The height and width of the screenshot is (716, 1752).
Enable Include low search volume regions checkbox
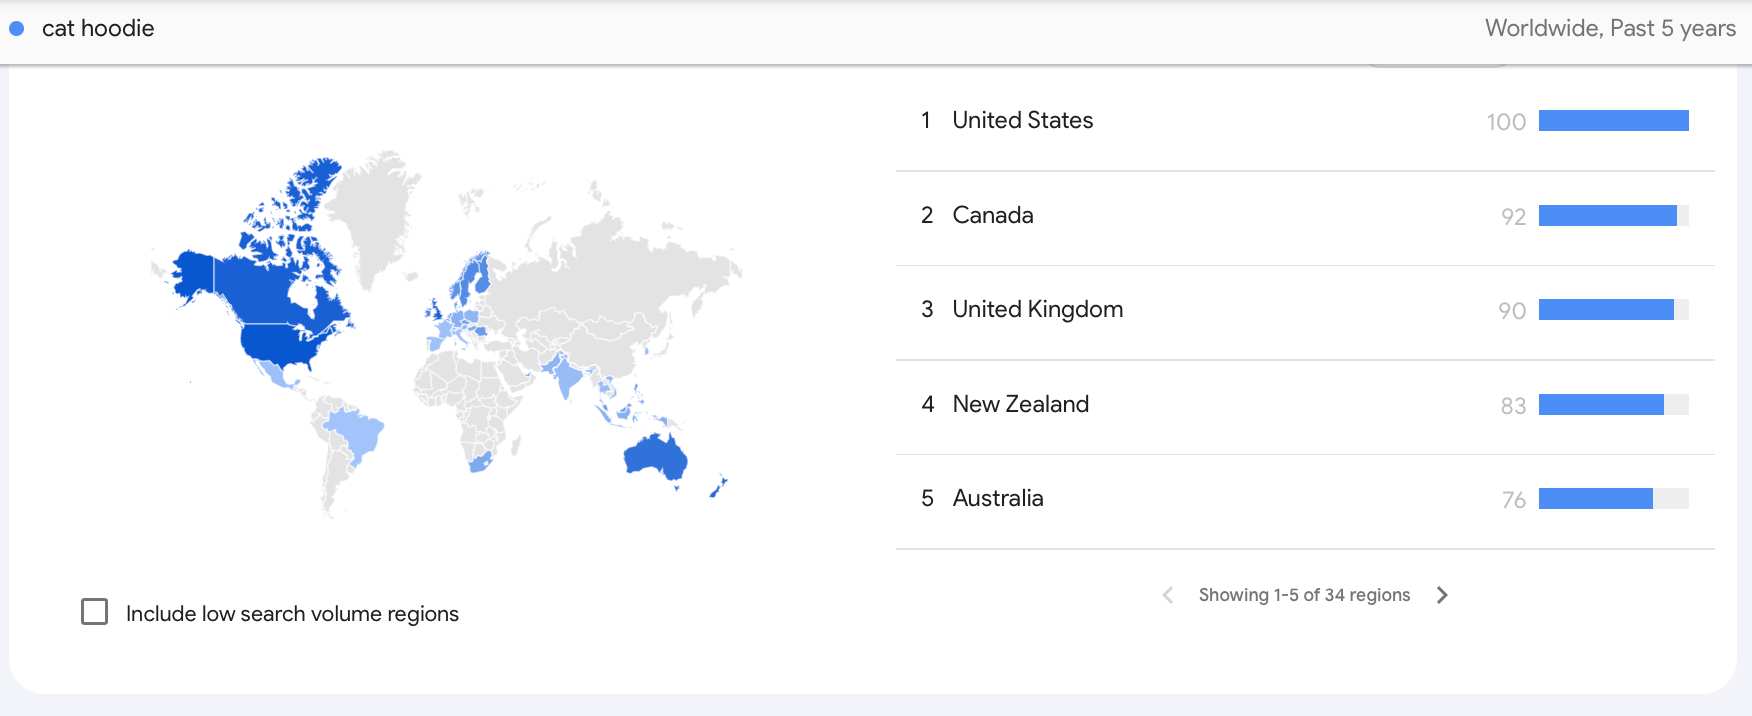tap(95, 612)
